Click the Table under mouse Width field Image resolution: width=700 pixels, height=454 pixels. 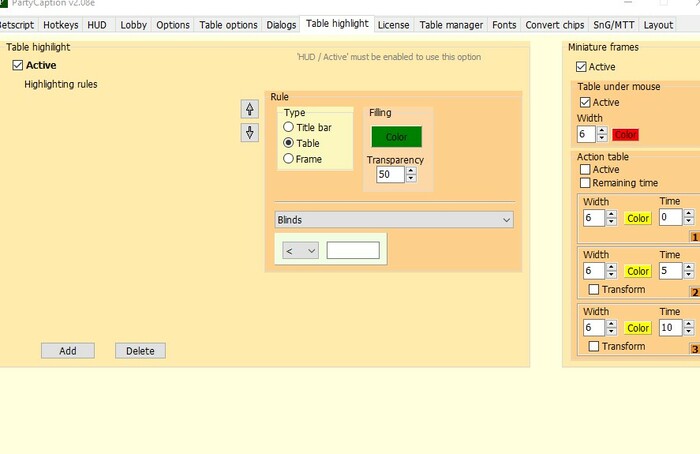point(586,134)
